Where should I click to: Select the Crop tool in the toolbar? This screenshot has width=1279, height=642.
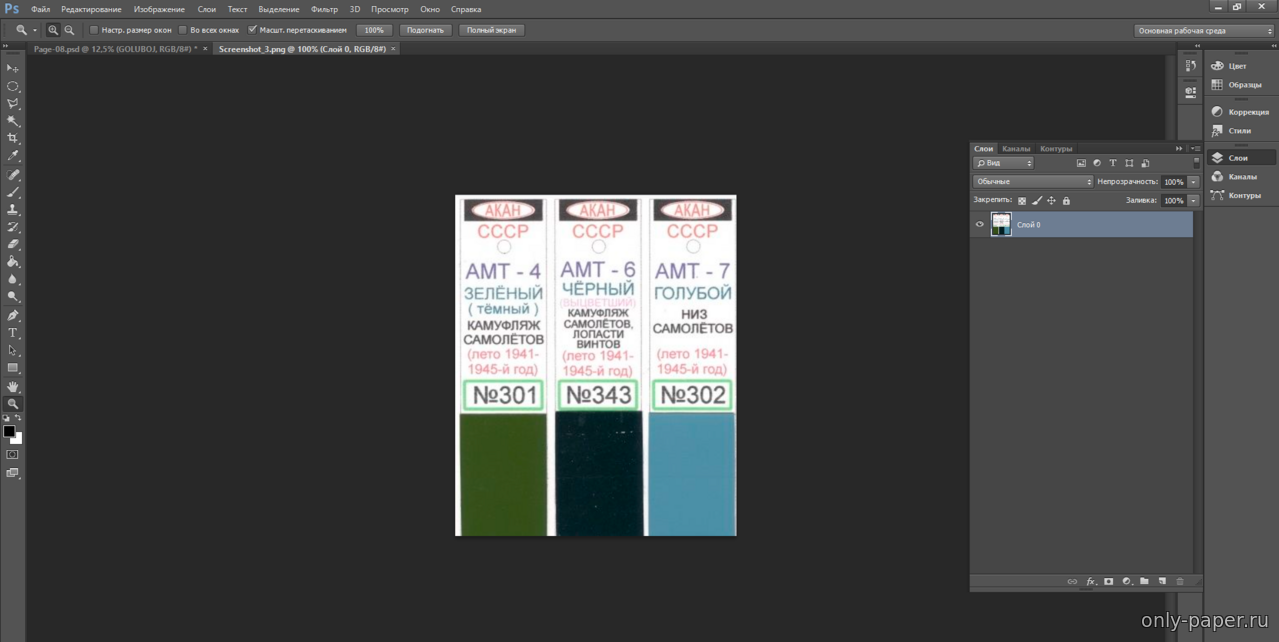pos(13,138)
